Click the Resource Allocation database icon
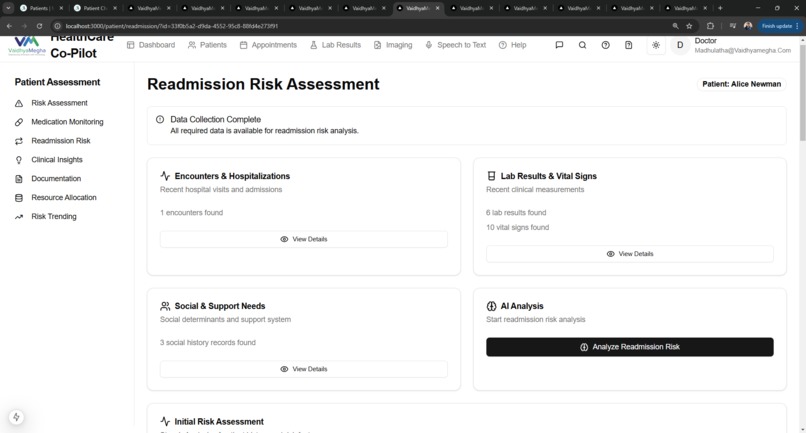Screen dimensions: 806x433 (x=19, y=198)
